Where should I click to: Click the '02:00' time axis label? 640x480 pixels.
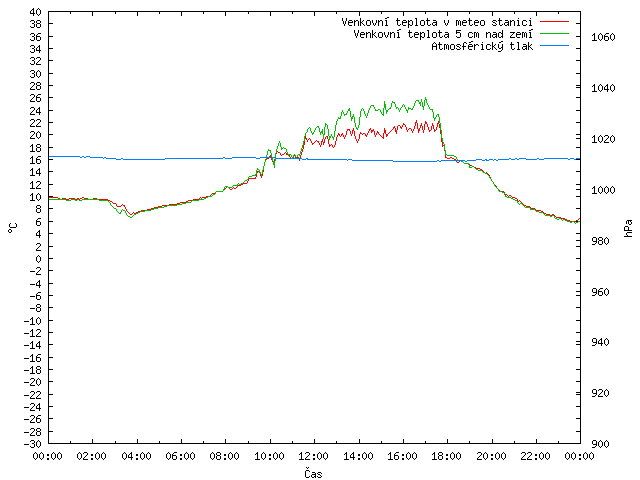pyautogui.click(x=92, y=456)
